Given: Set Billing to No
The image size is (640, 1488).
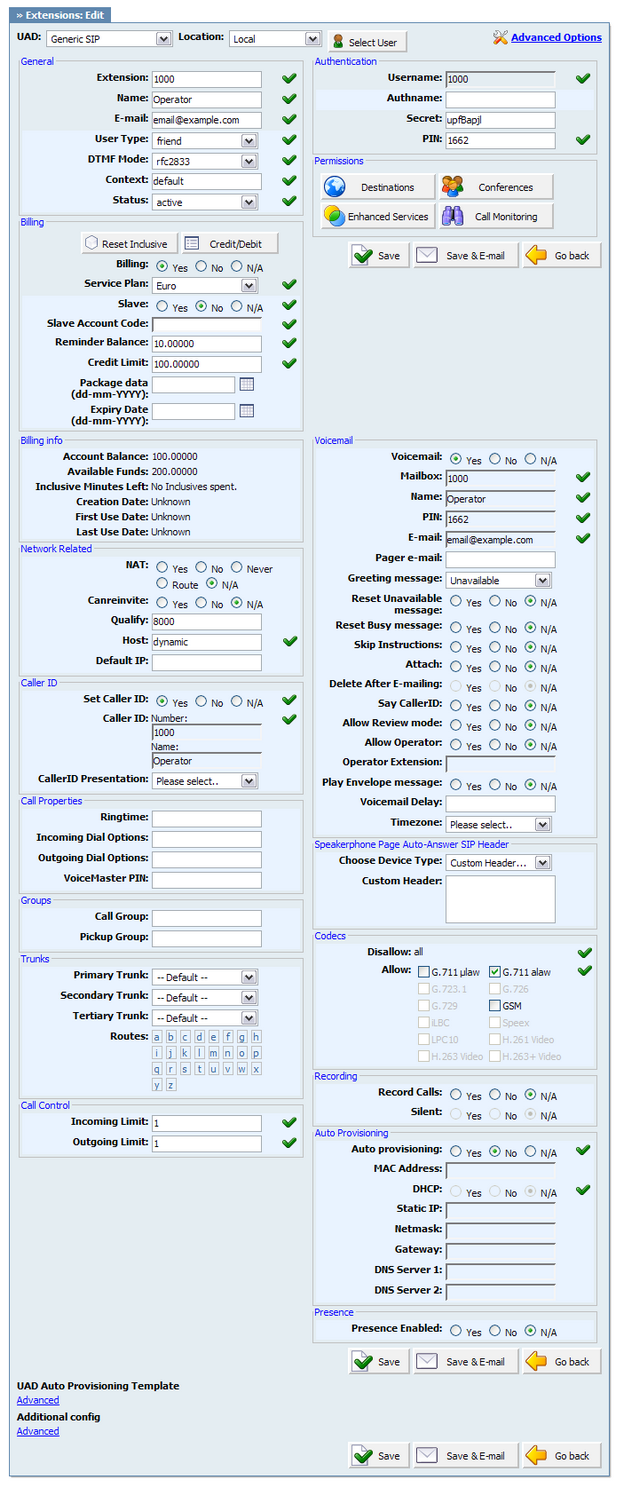Looking at the screenshot, I should (199, 266).
